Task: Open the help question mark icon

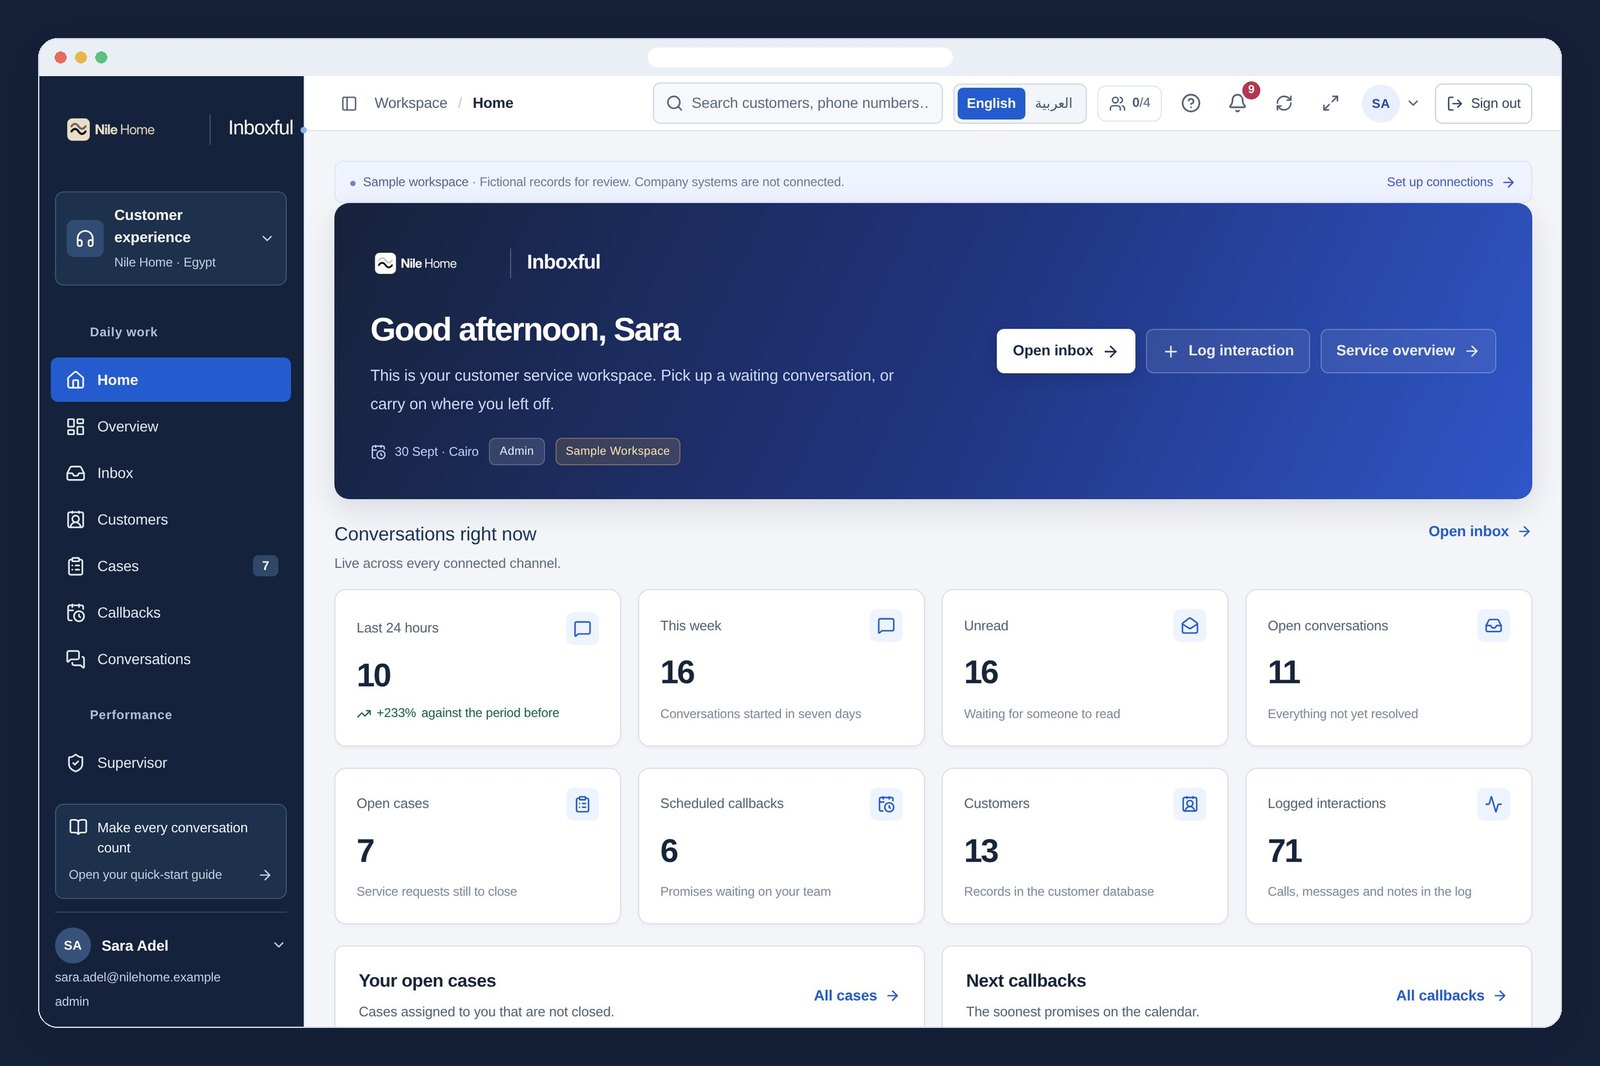Action: (x=1190, y=103)
